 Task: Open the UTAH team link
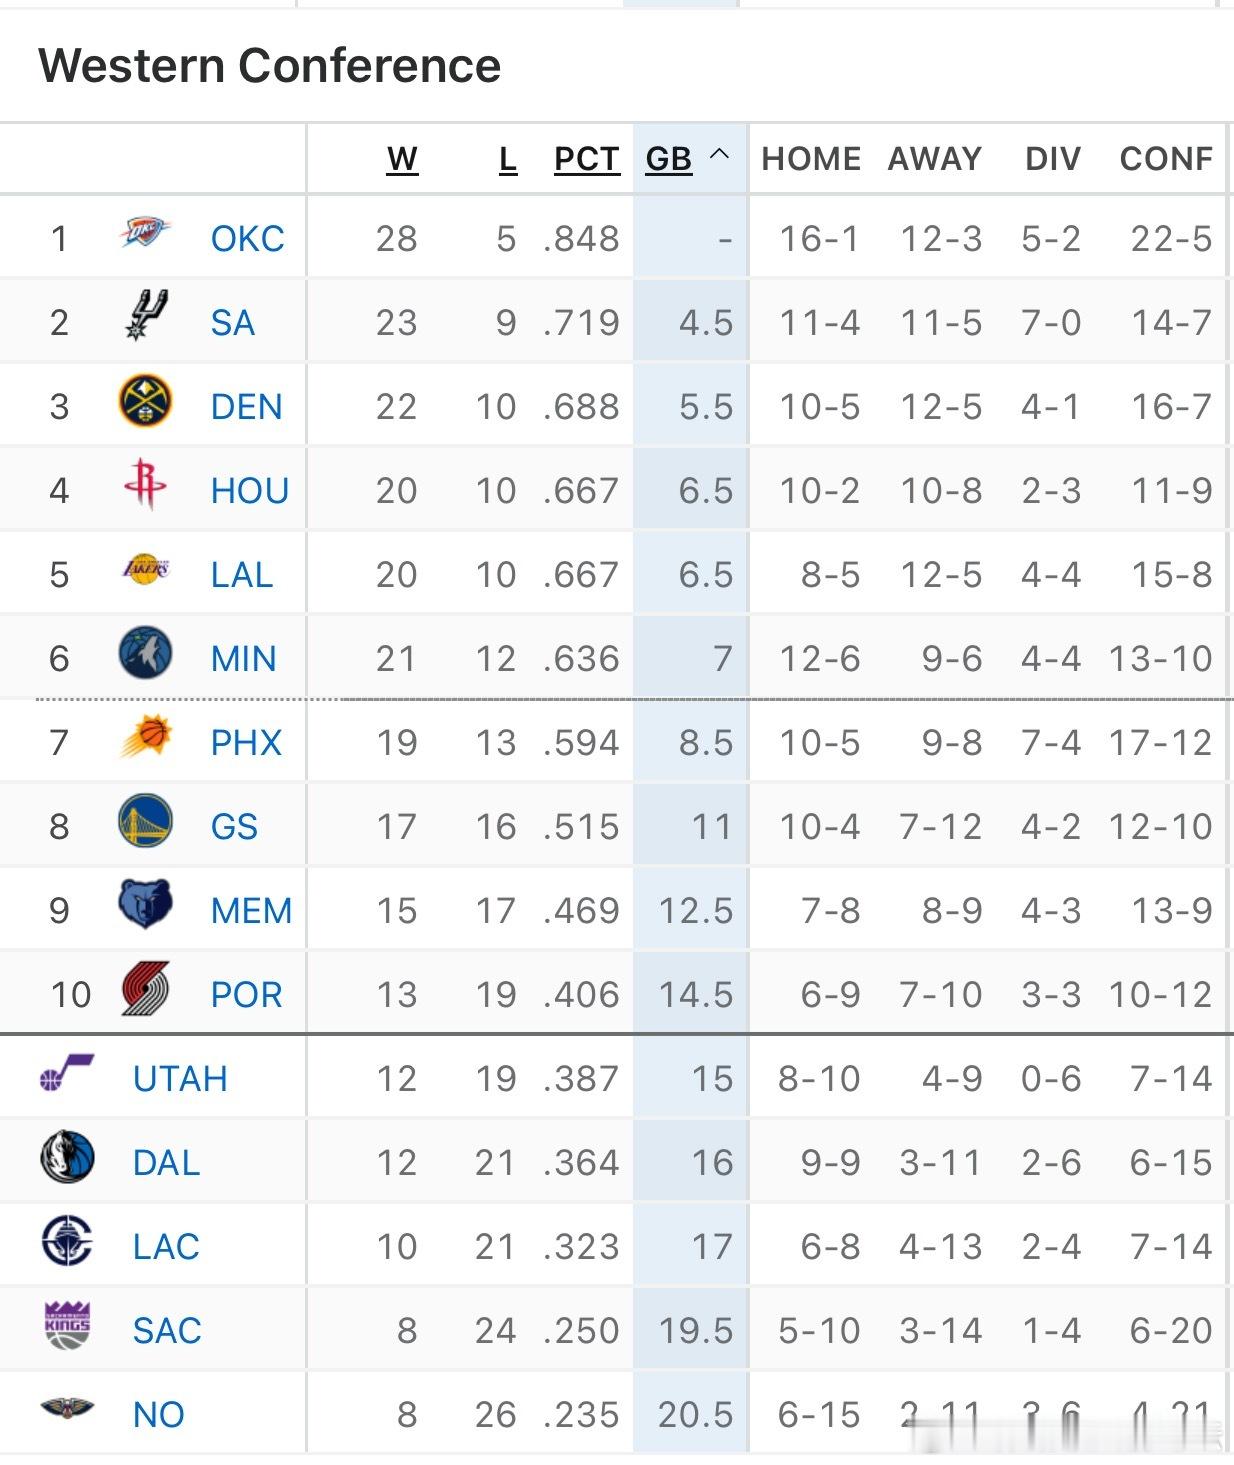(x=180, y=1079)
